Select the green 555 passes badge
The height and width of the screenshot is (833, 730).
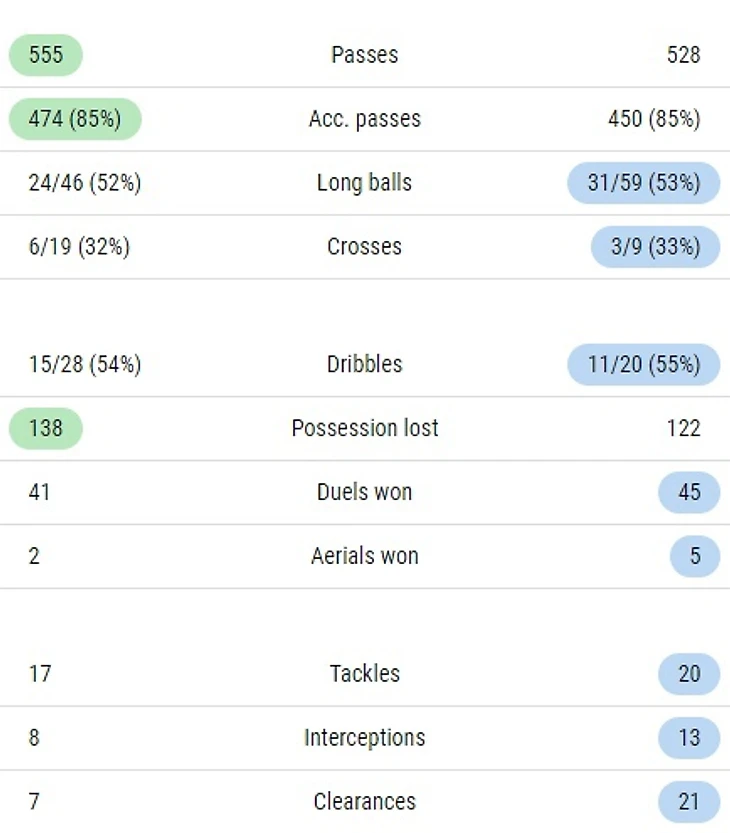pos(46,55)
